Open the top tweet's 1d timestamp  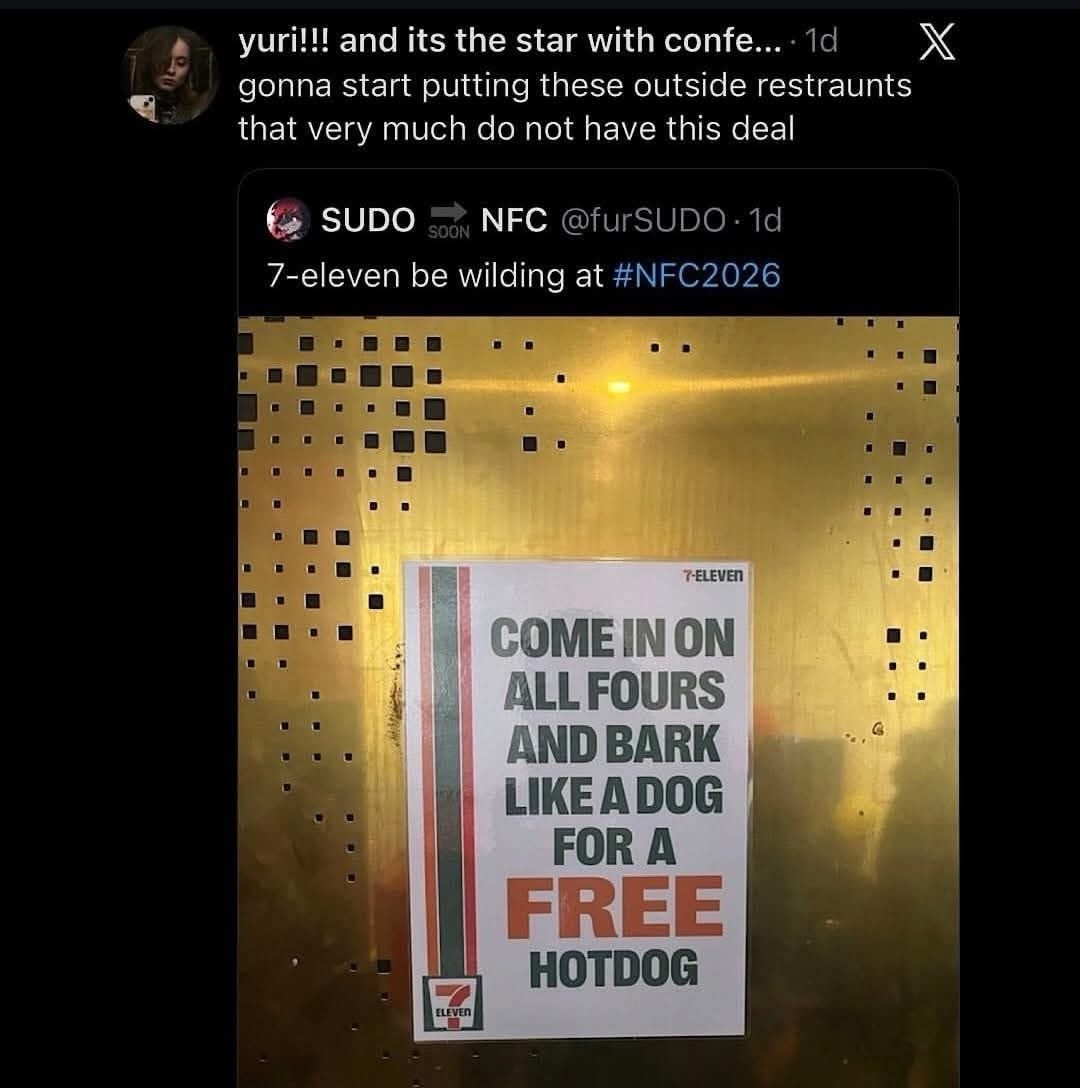(820, 41)
